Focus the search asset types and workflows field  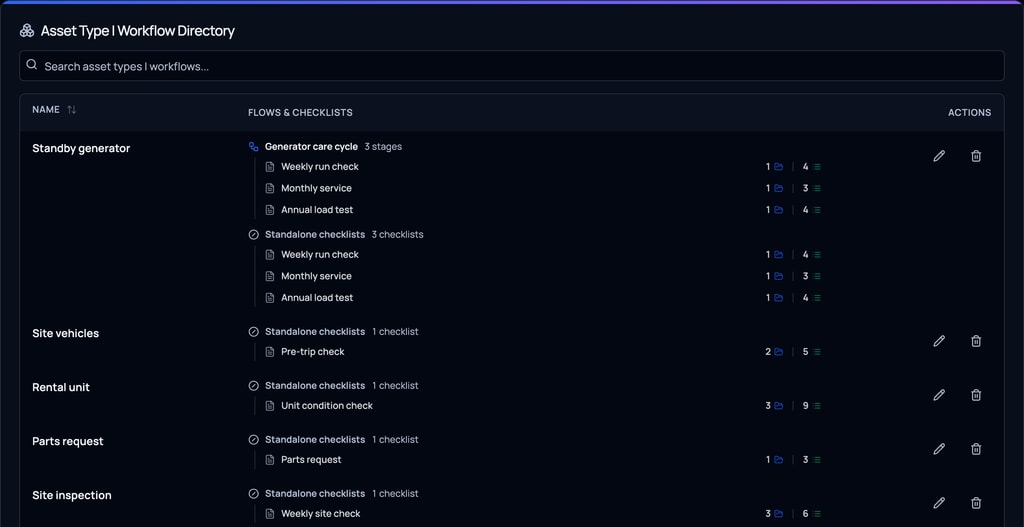coord(512,66)
